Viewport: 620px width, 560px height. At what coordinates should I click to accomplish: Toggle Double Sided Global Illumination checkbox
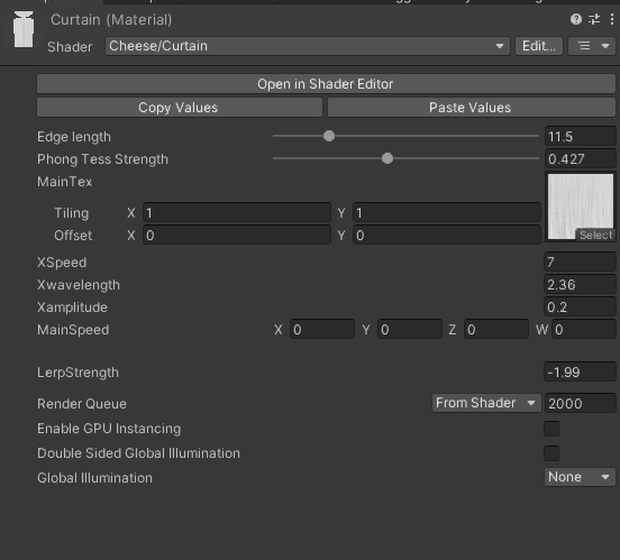[551, 453]
